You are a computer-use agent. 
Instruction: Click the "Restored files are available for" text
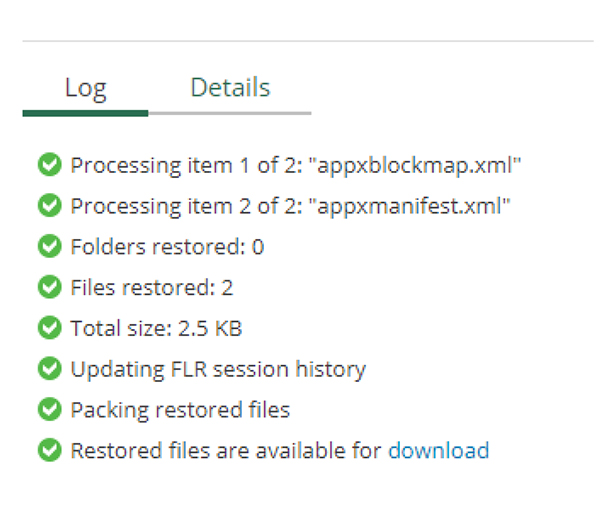(x=226, y=451)
